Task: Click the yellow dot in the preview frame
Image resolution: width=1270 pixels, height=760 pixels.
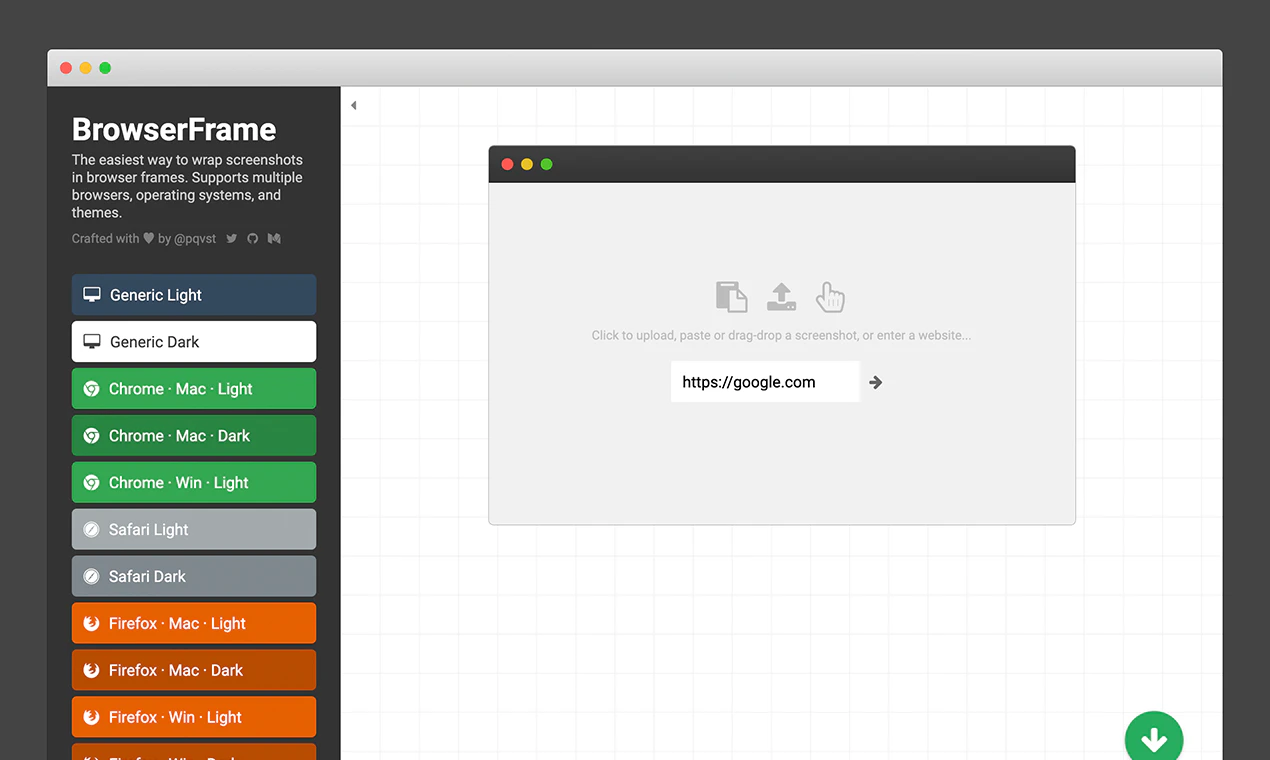Action: coord(527,164)
